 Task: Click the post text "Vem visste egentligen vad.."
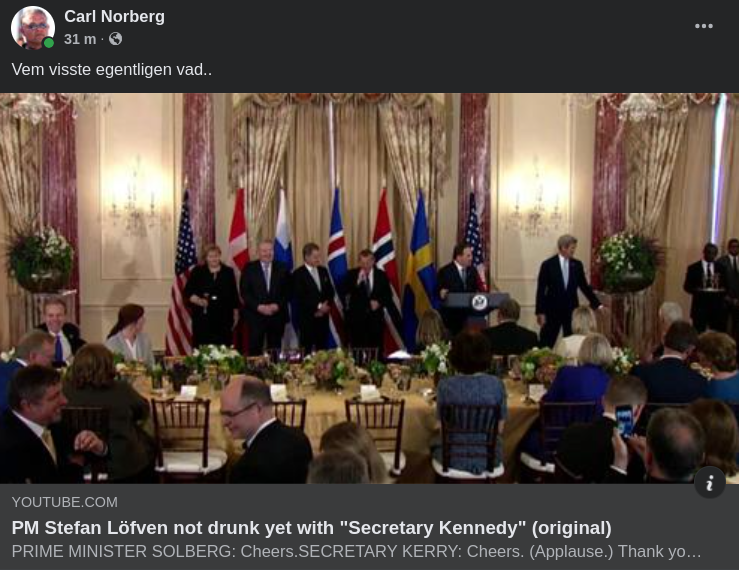112,69
